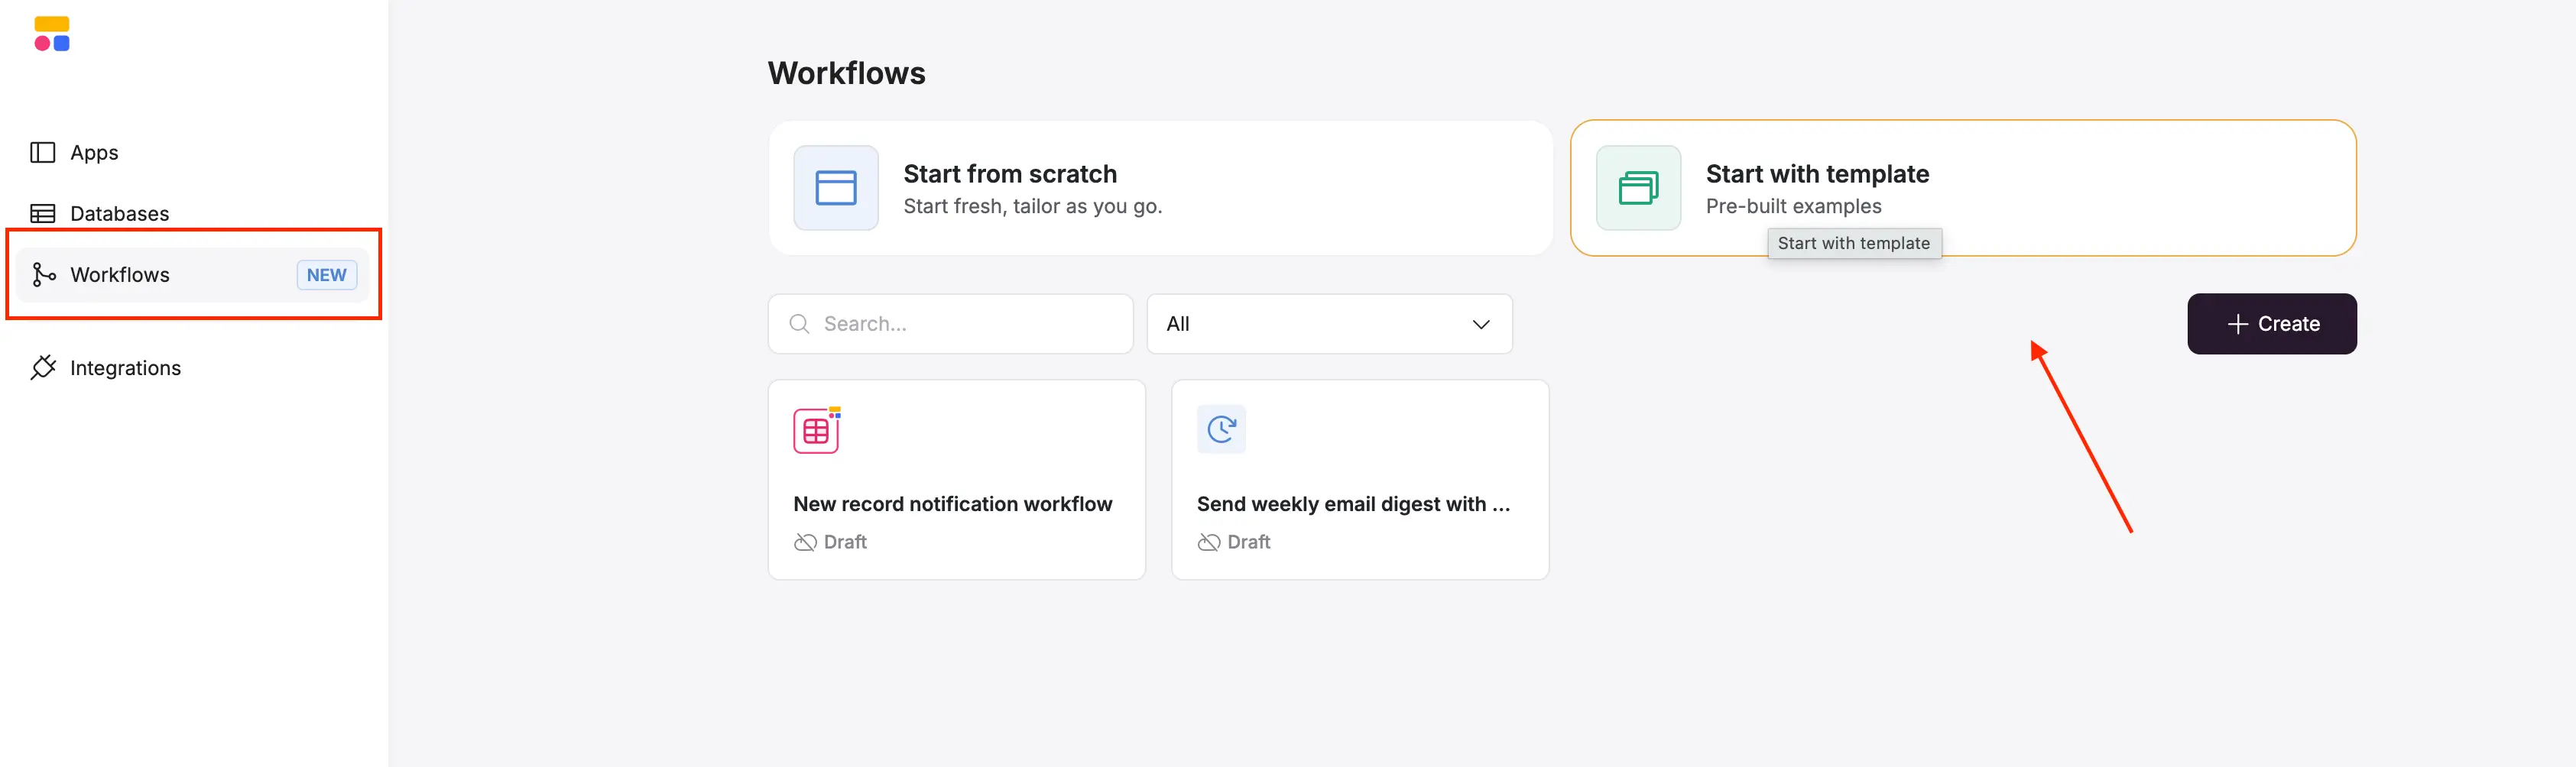Click the Databases grid icon
The height and width of the screenshot is (767, 2576).
[41, 213]
